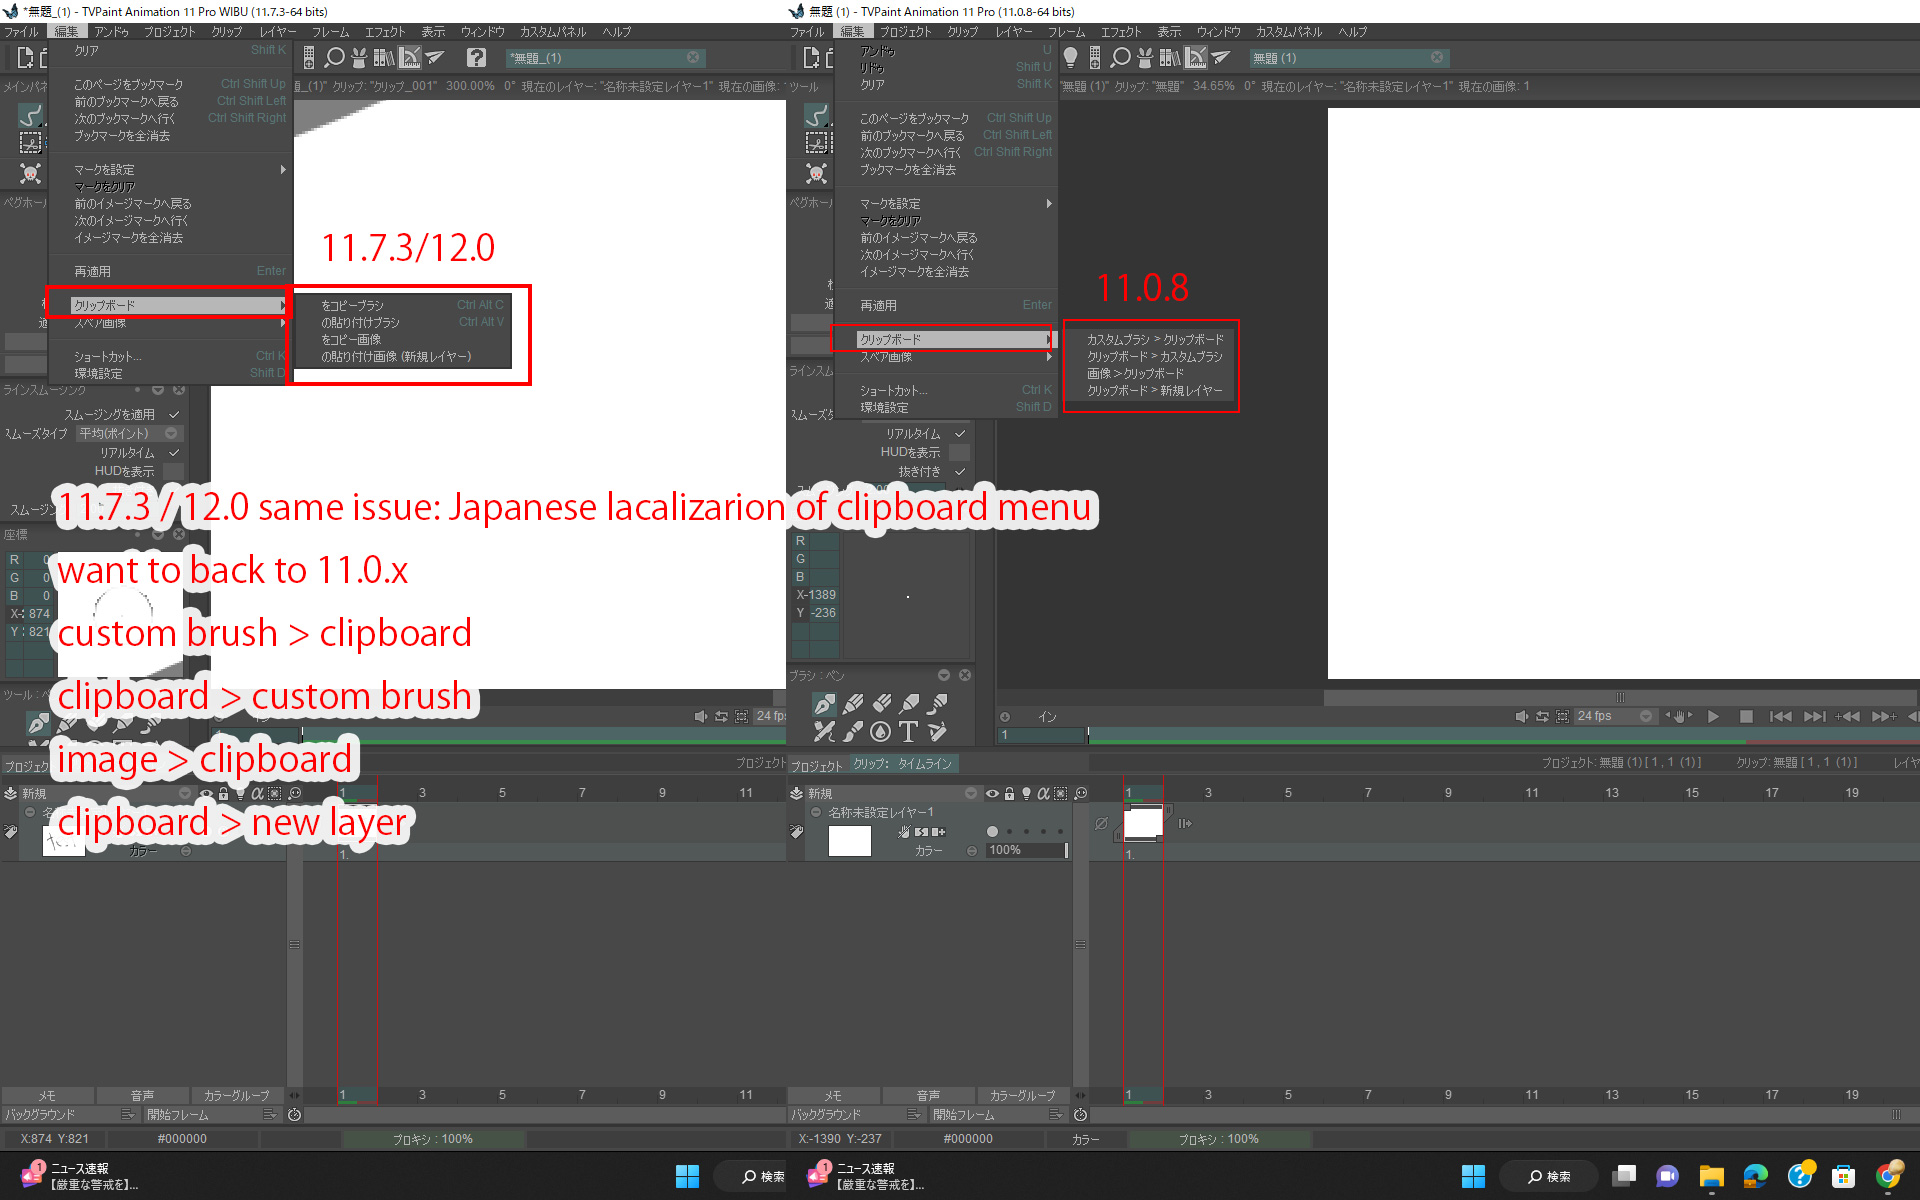This screenshot has width=1920, height=1200.
Task: Toggle 抜き付き checkbox in right window
Action: [960, 472]
